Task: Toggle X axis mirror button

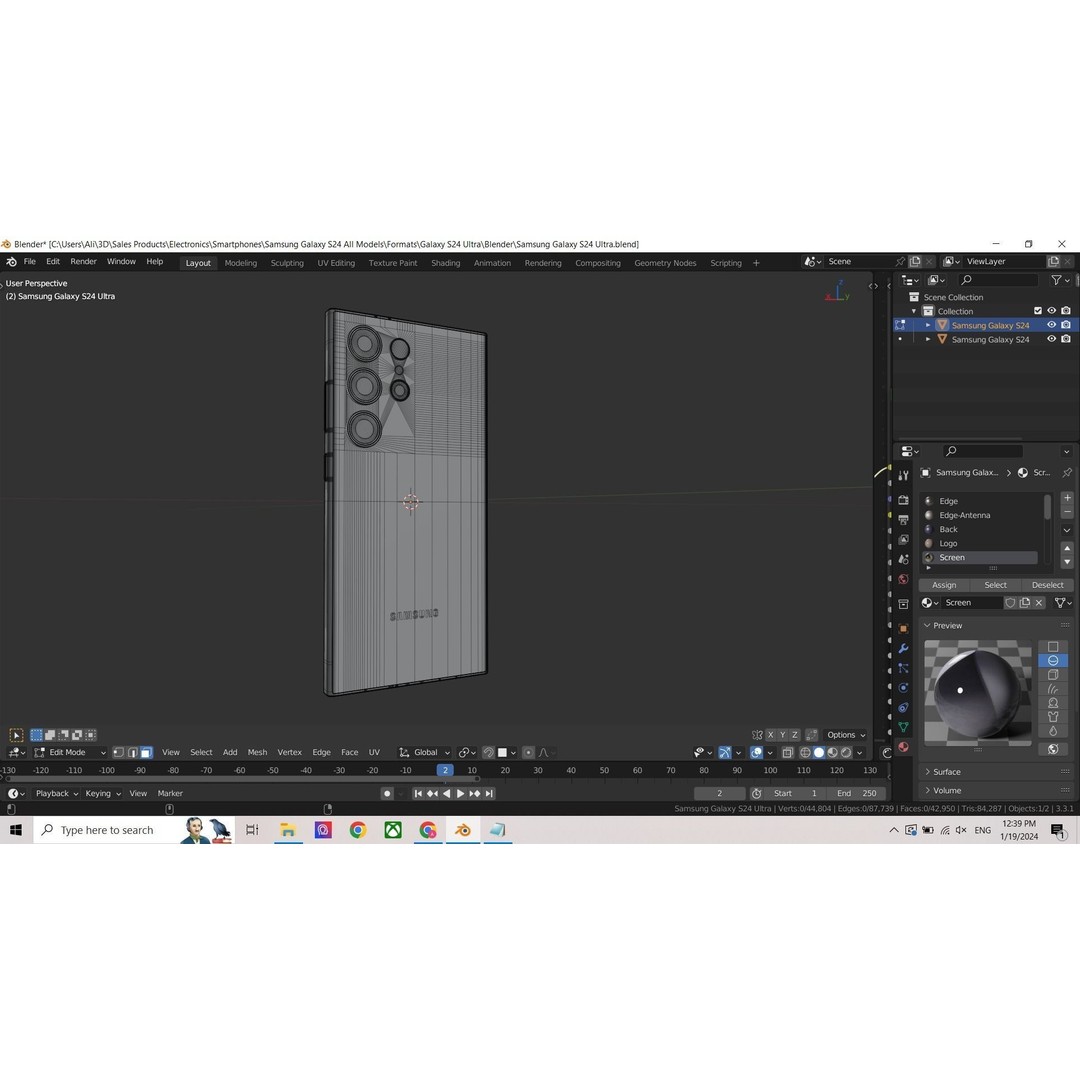Action: tap(771, 735)
